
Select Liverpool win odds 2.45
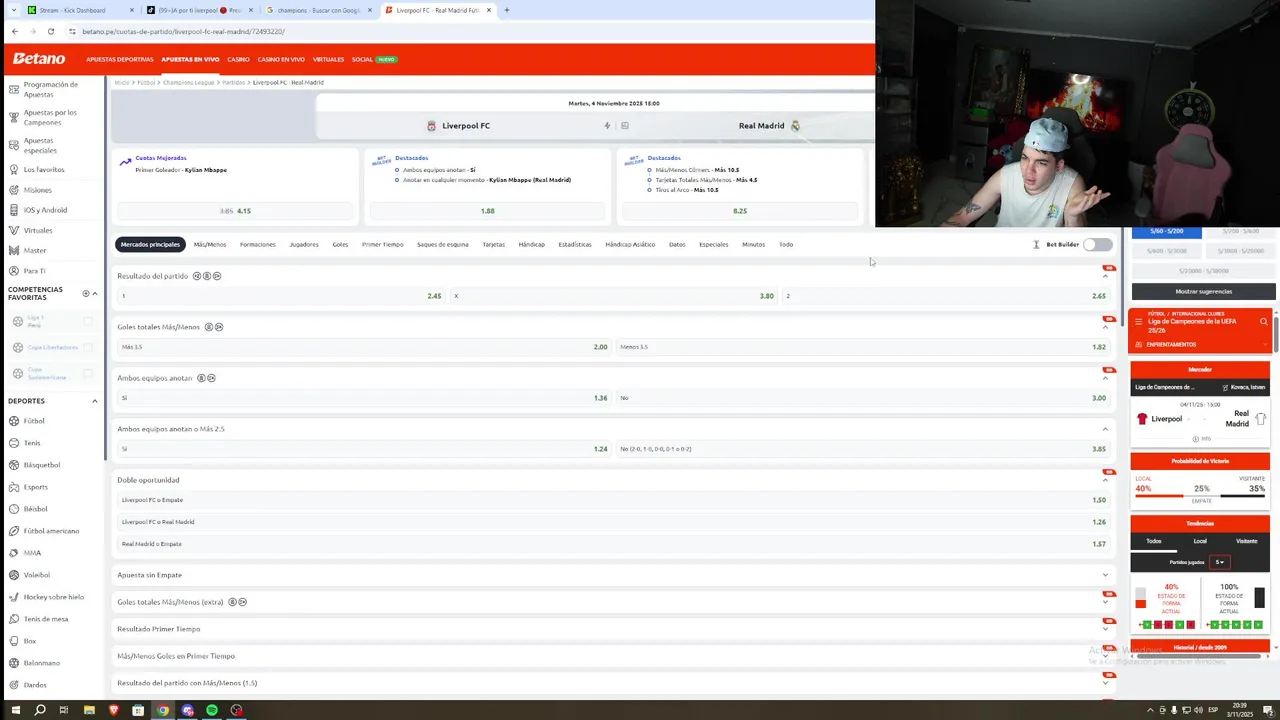point(280,296)
